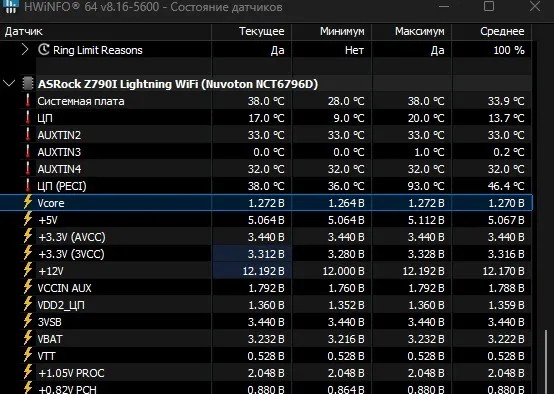Select the VBAT sensor name
The width and height of the screenshot is (554, 394).
pos(50,339)
